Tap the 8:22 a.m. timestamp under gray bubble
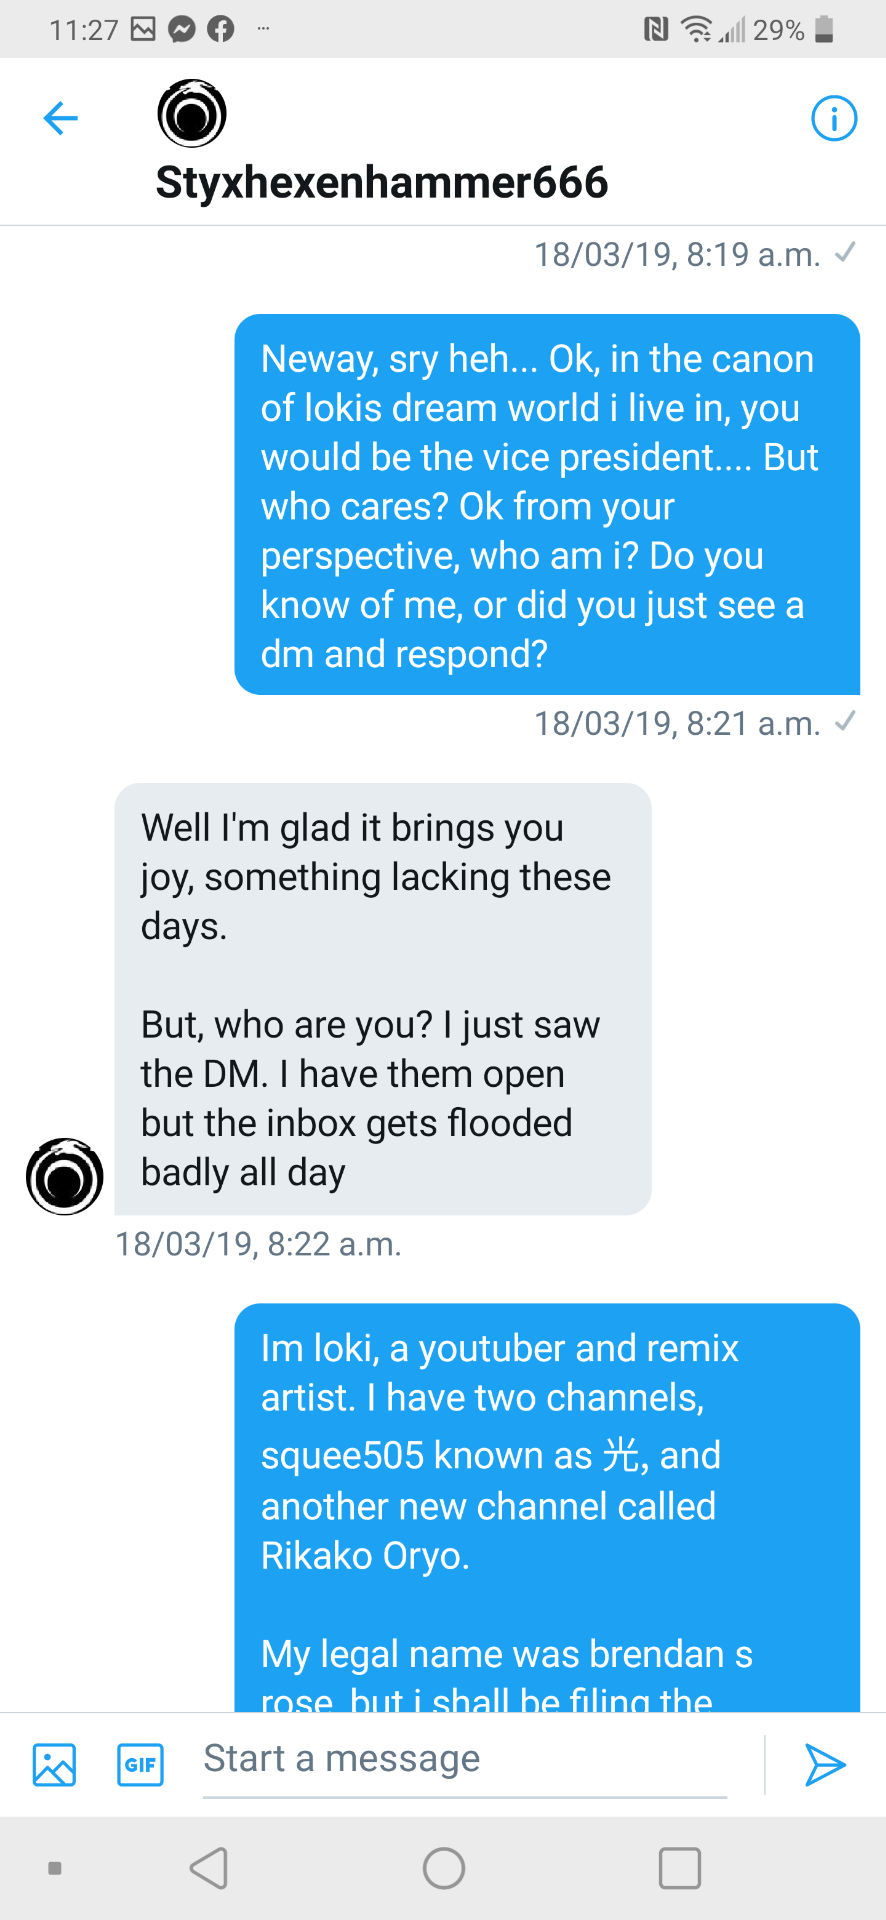Screen dimensions: 886x1920 coord(258,1244)
